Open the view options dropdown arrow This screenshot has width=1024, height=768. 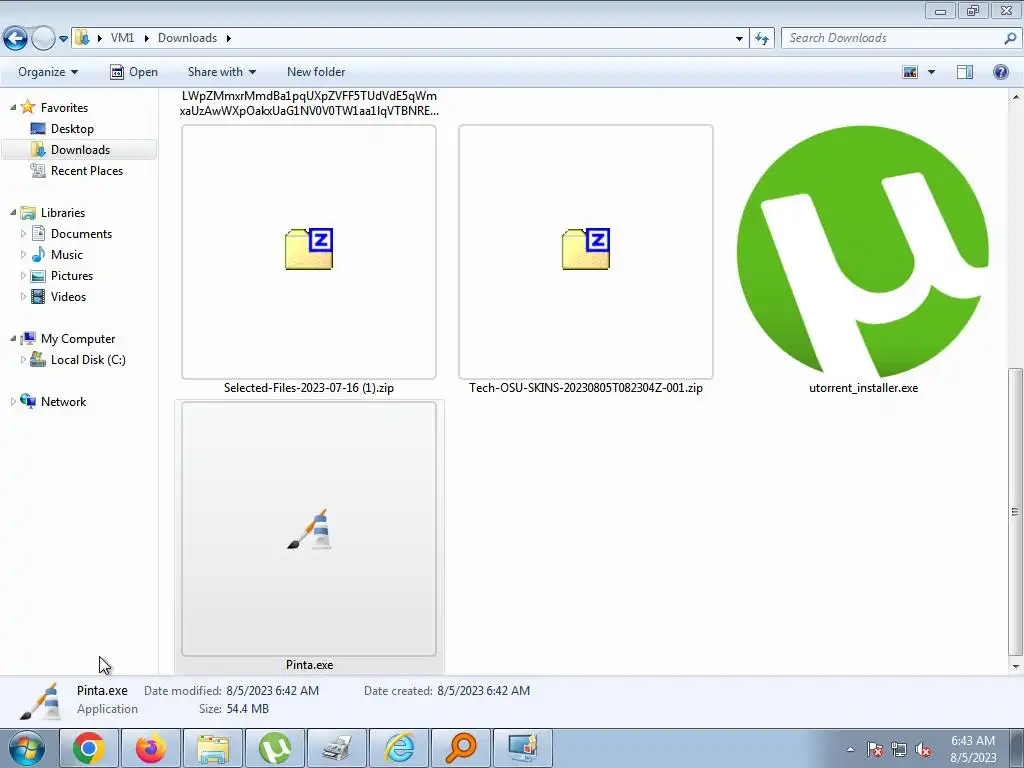pyautogui.click(x=931, y=72)
